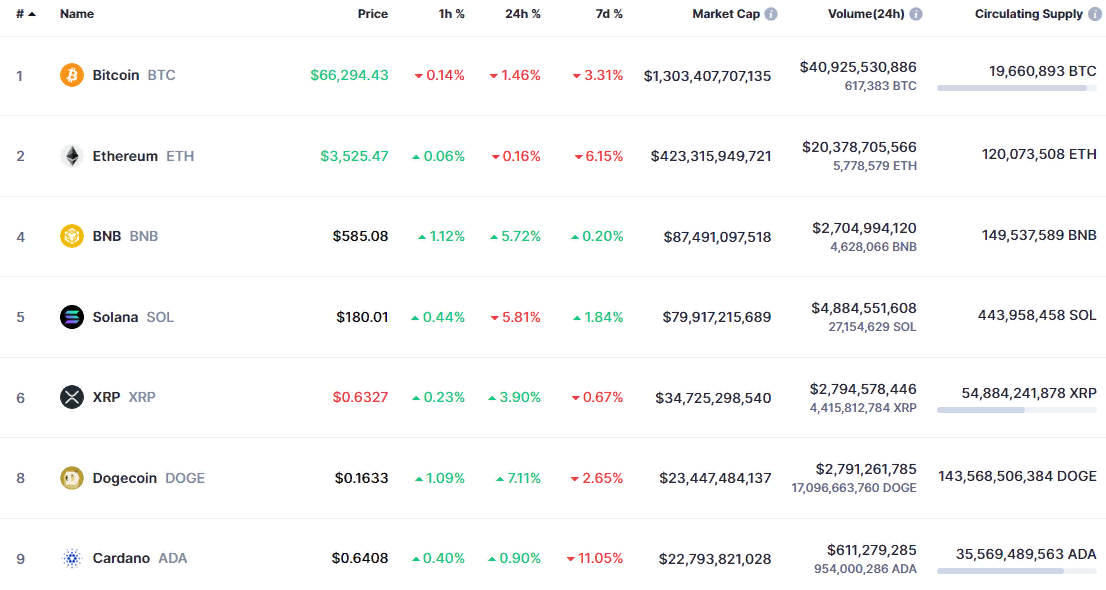Viewport: 1106px width, 590px height.
Task: Sort by Market Cap column header
Action: (726, 14)
